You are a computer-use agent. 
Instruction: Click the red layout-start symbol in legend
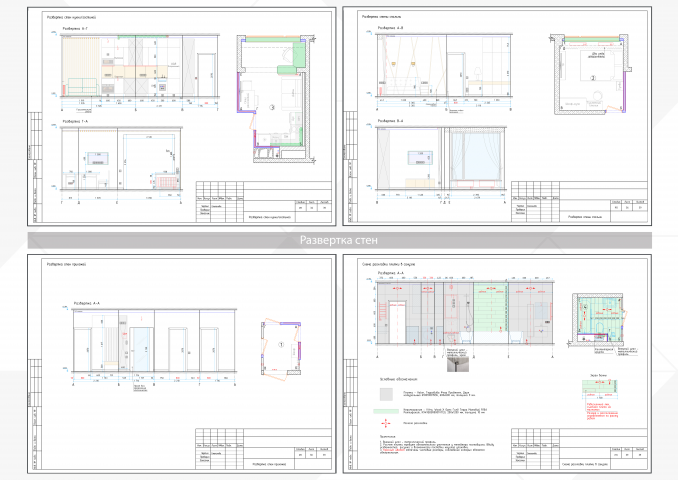pyautogui.click(x=385, y=423)
